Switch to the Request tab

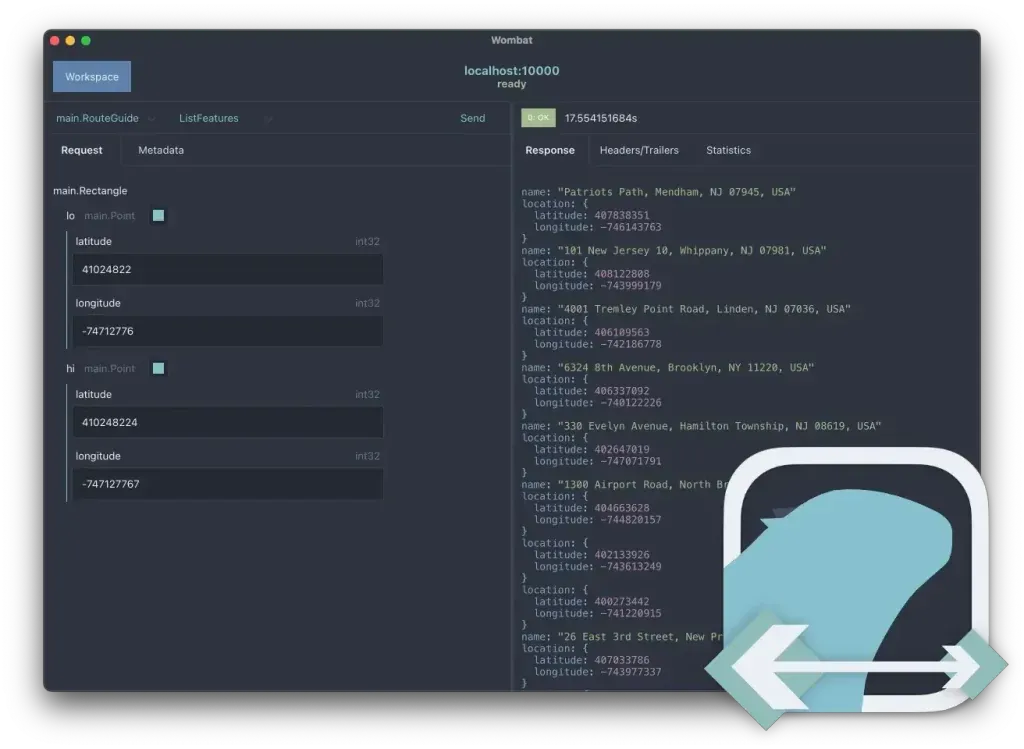[x=81, y=150]
